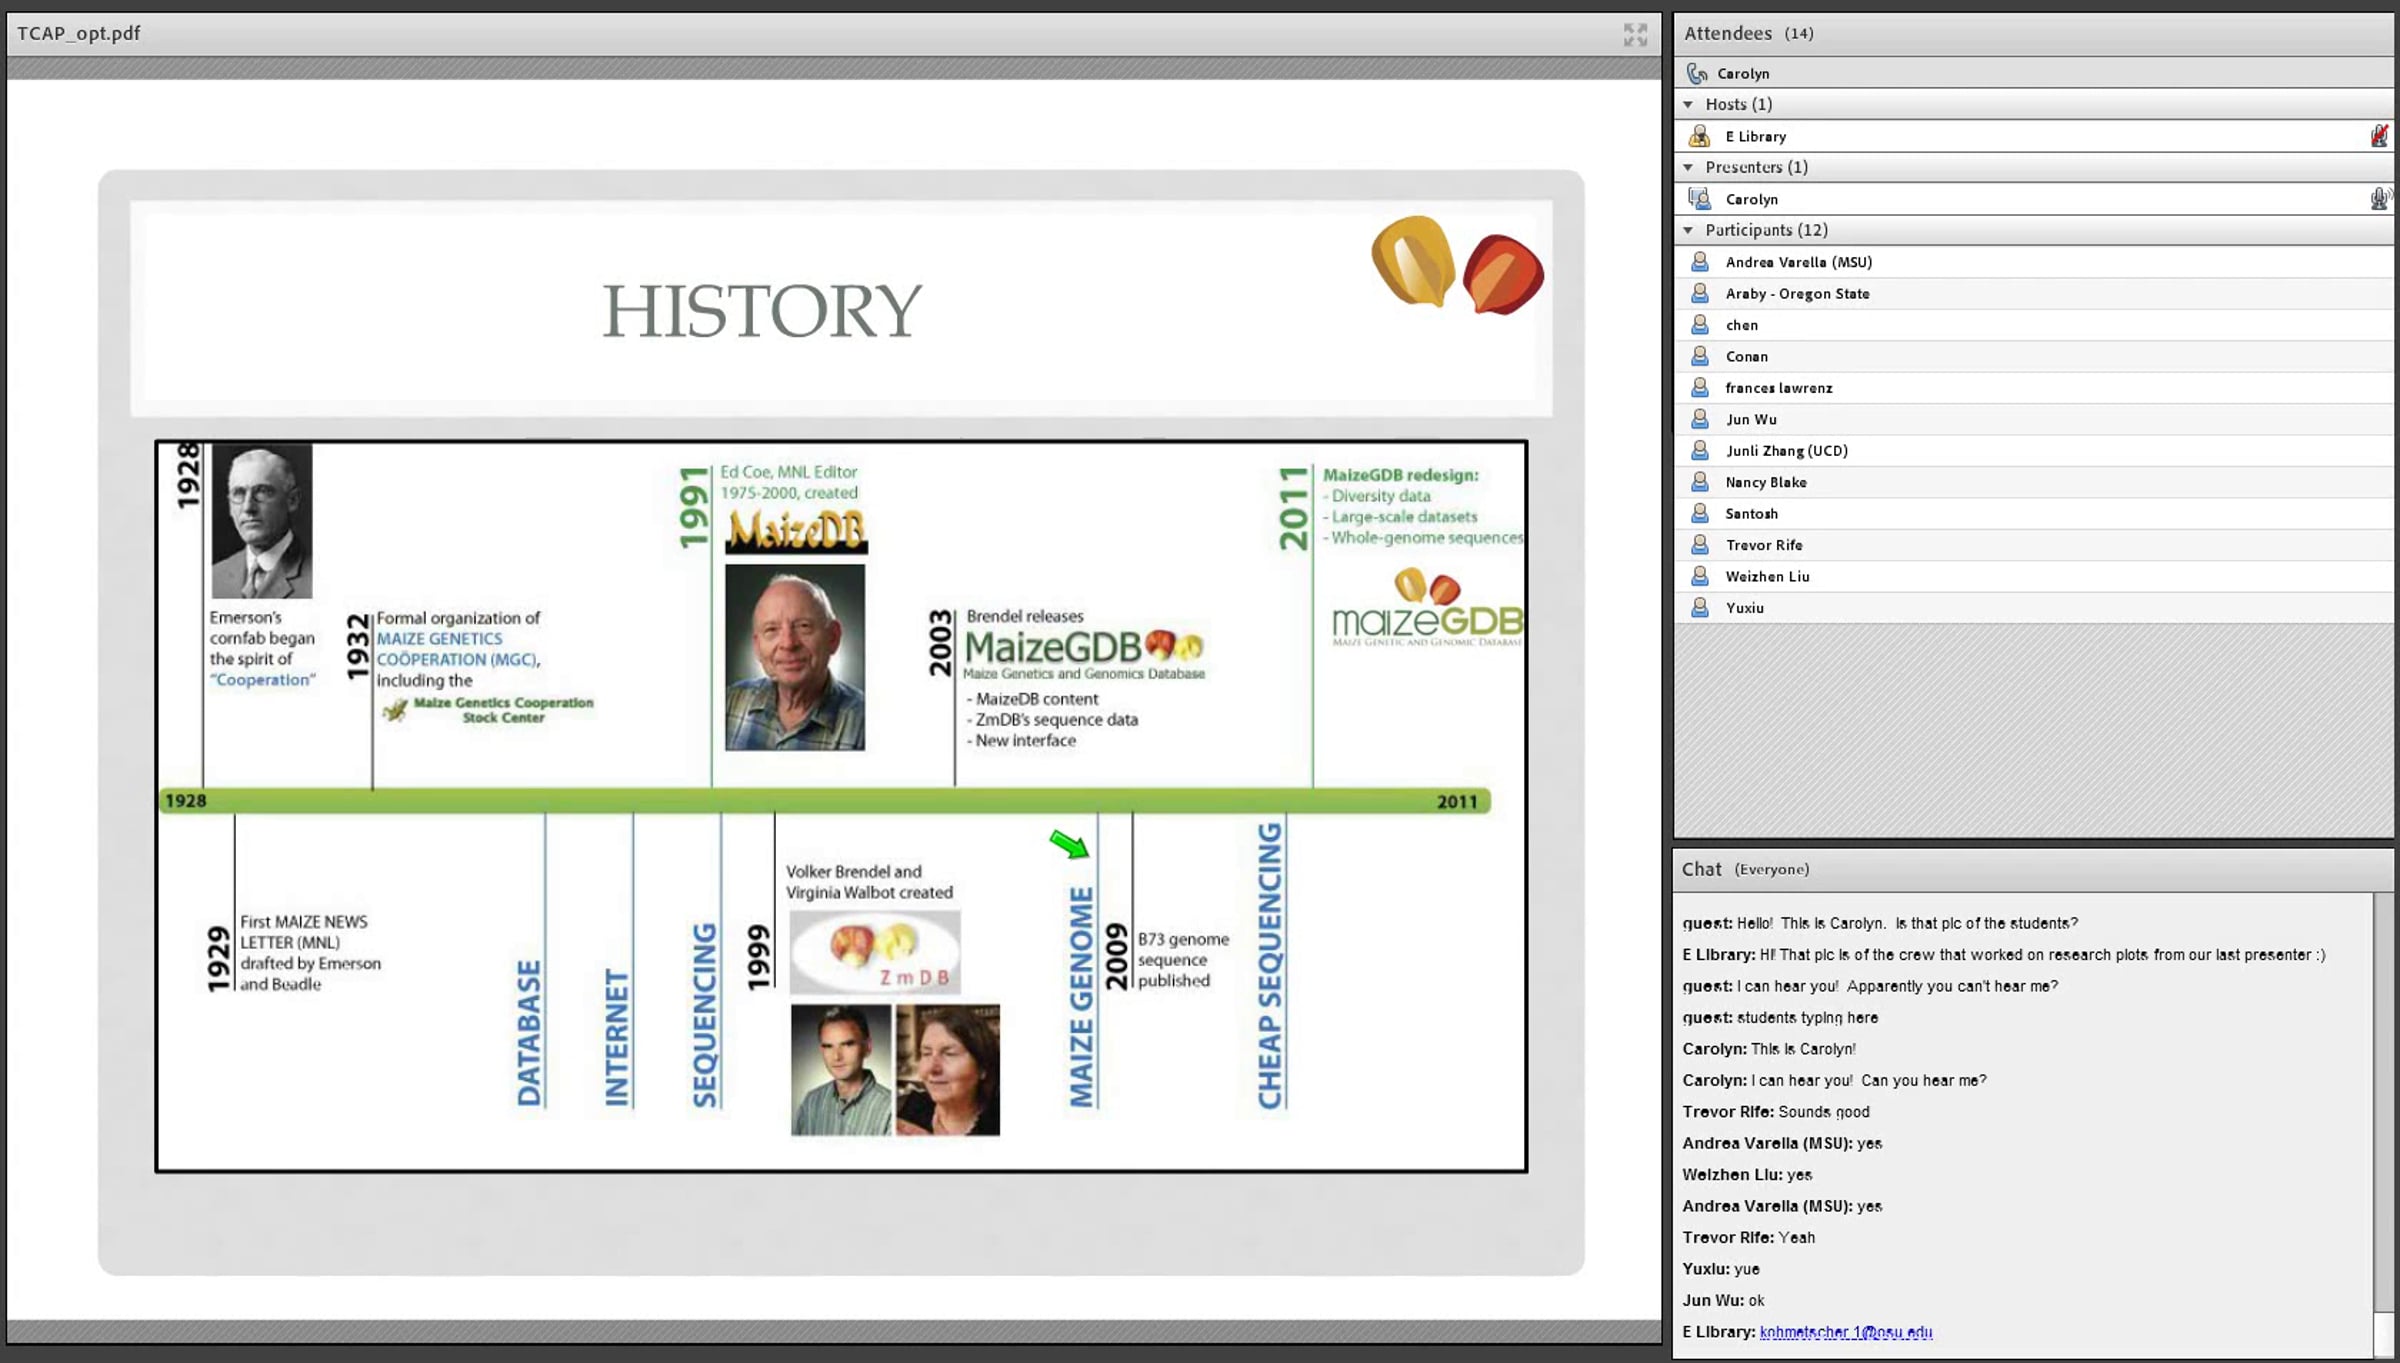Select attendee name Santosh
Screen dimensions: 2400x1363
(x=1751, y=514)
